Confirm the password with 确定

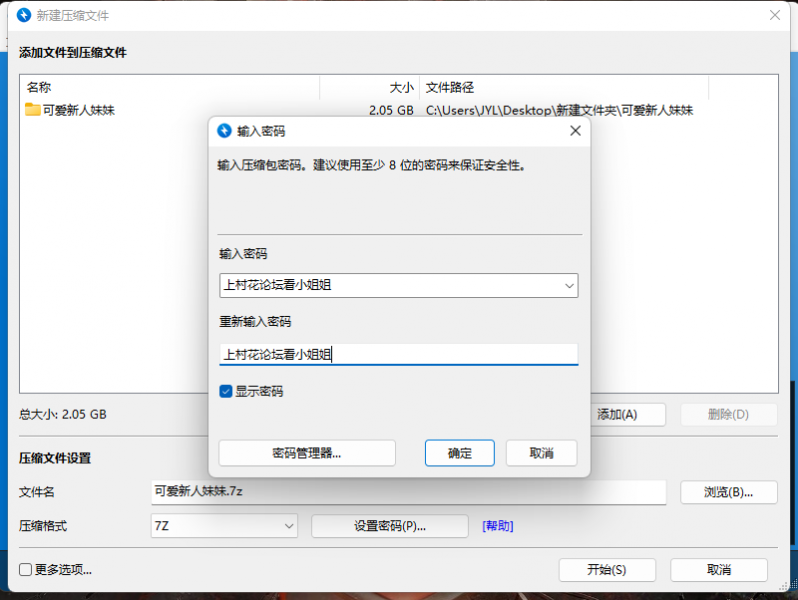point(460,453)
